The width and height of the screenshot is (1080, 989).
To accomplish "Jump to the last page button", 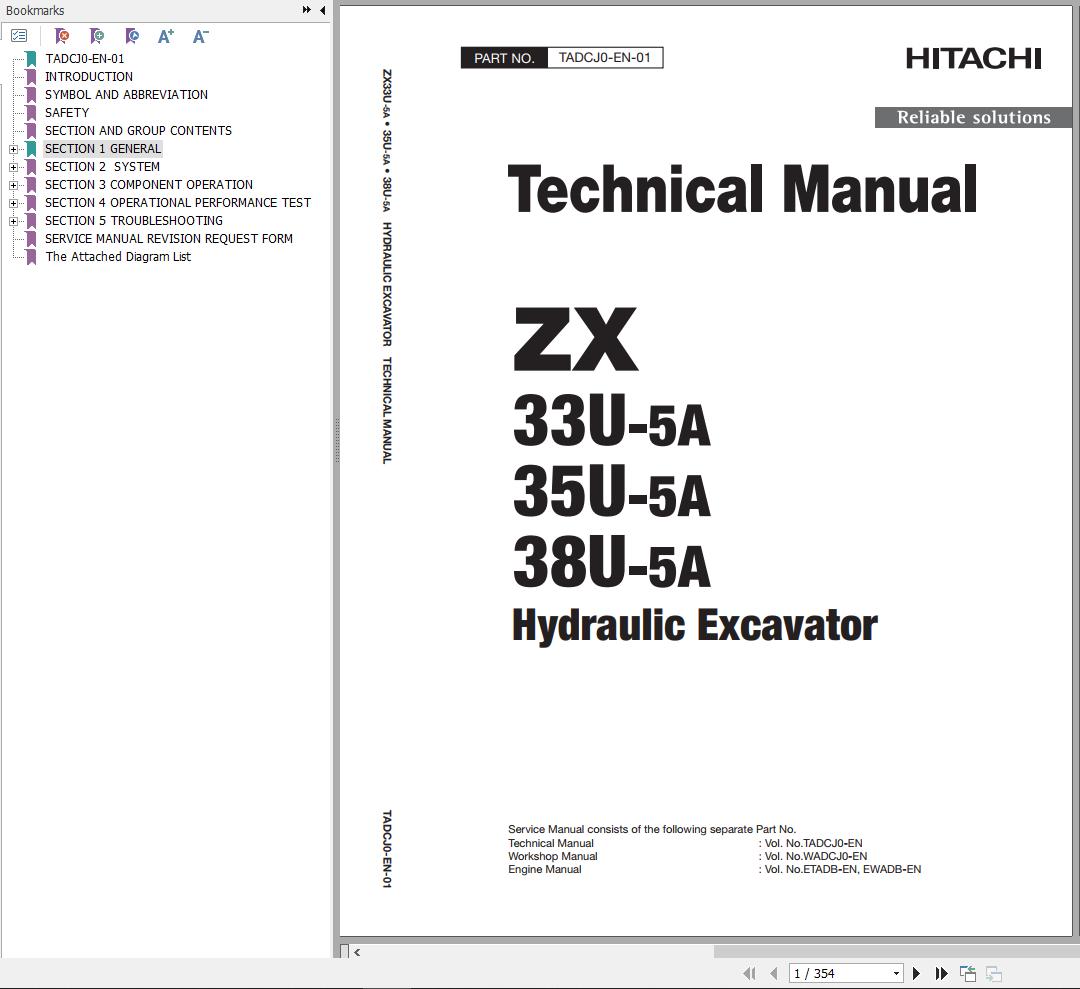I will [x=941, y=973].
